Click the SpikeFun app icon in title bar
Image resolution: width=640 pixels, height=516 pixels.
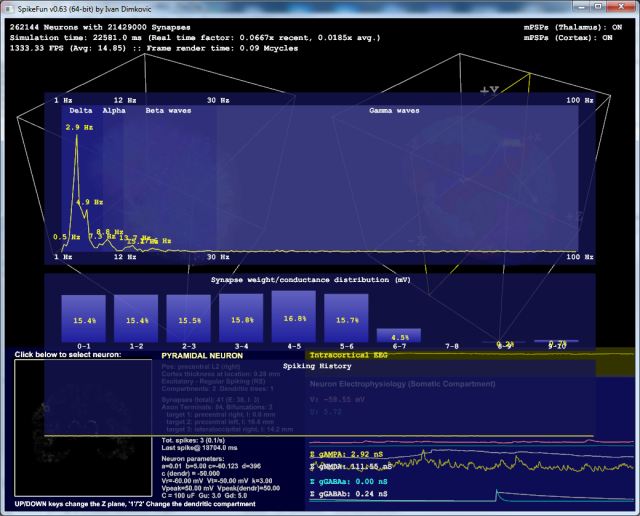pyautogui.click(x=10, y=9)
